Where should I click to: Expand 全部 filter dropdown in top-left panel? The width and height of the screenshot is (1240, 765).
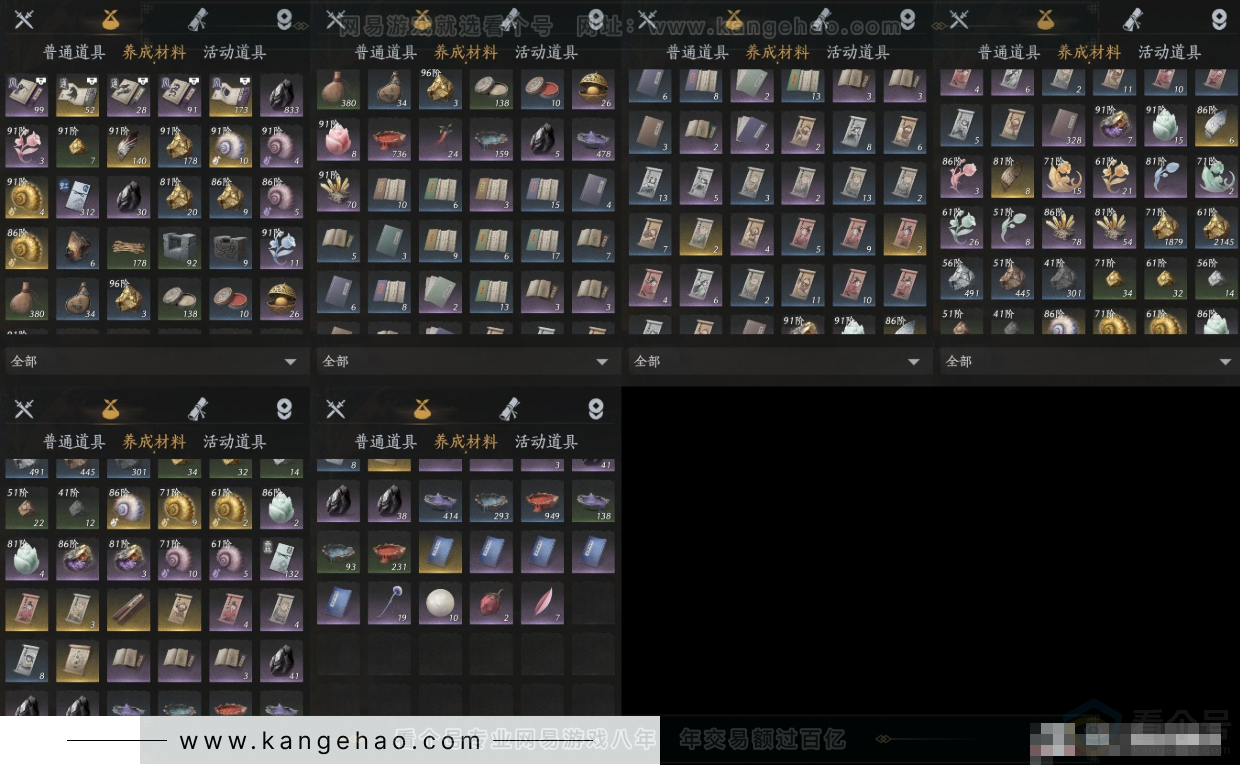[155, 361]
